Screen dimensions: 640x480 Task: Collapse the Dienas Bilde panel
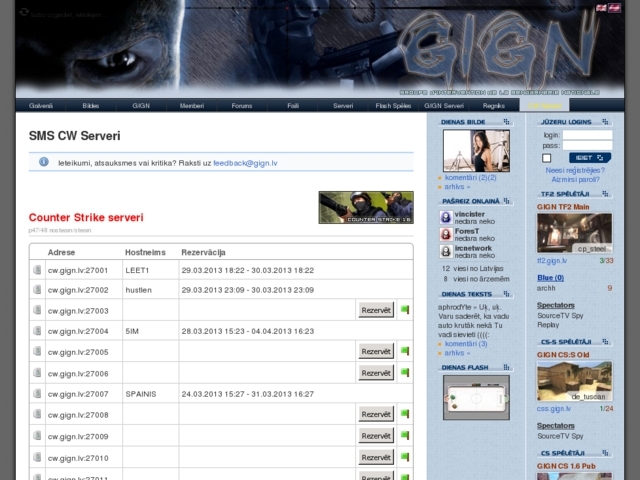[x=506, y=121]
